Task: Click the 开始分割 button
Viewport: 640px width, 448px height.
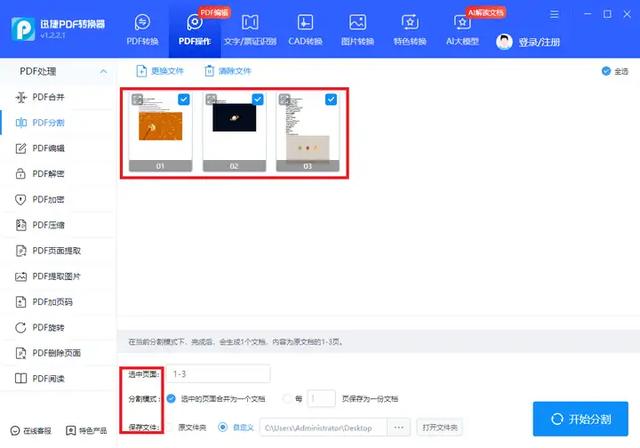Action: tap(580, 419)
